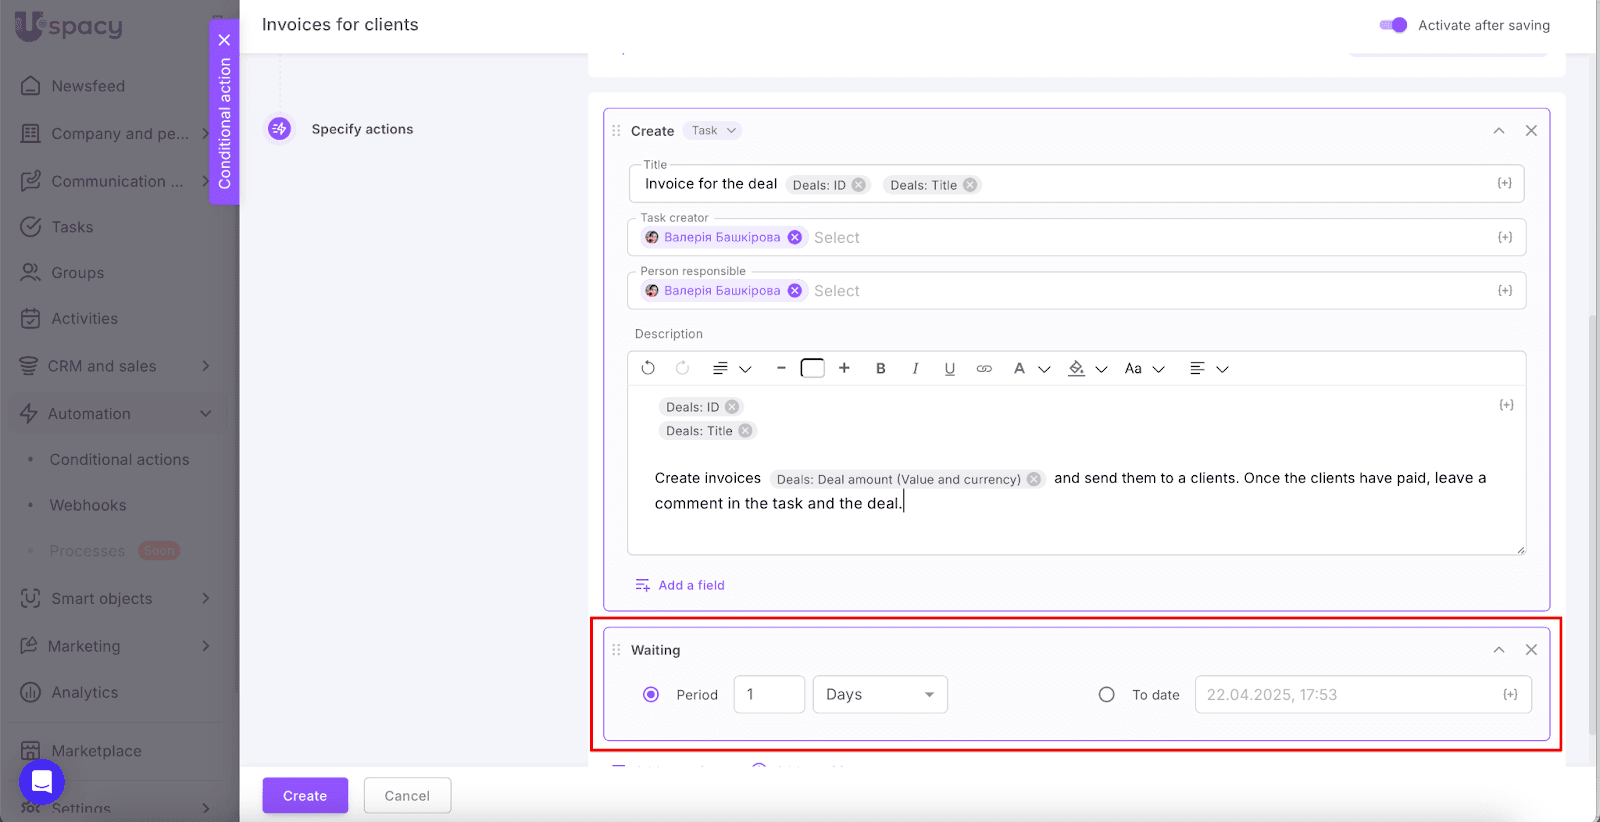Open the chat support bubble icon
The width and height of the screenshot is (1600, 822).
[x=42, y=781]
